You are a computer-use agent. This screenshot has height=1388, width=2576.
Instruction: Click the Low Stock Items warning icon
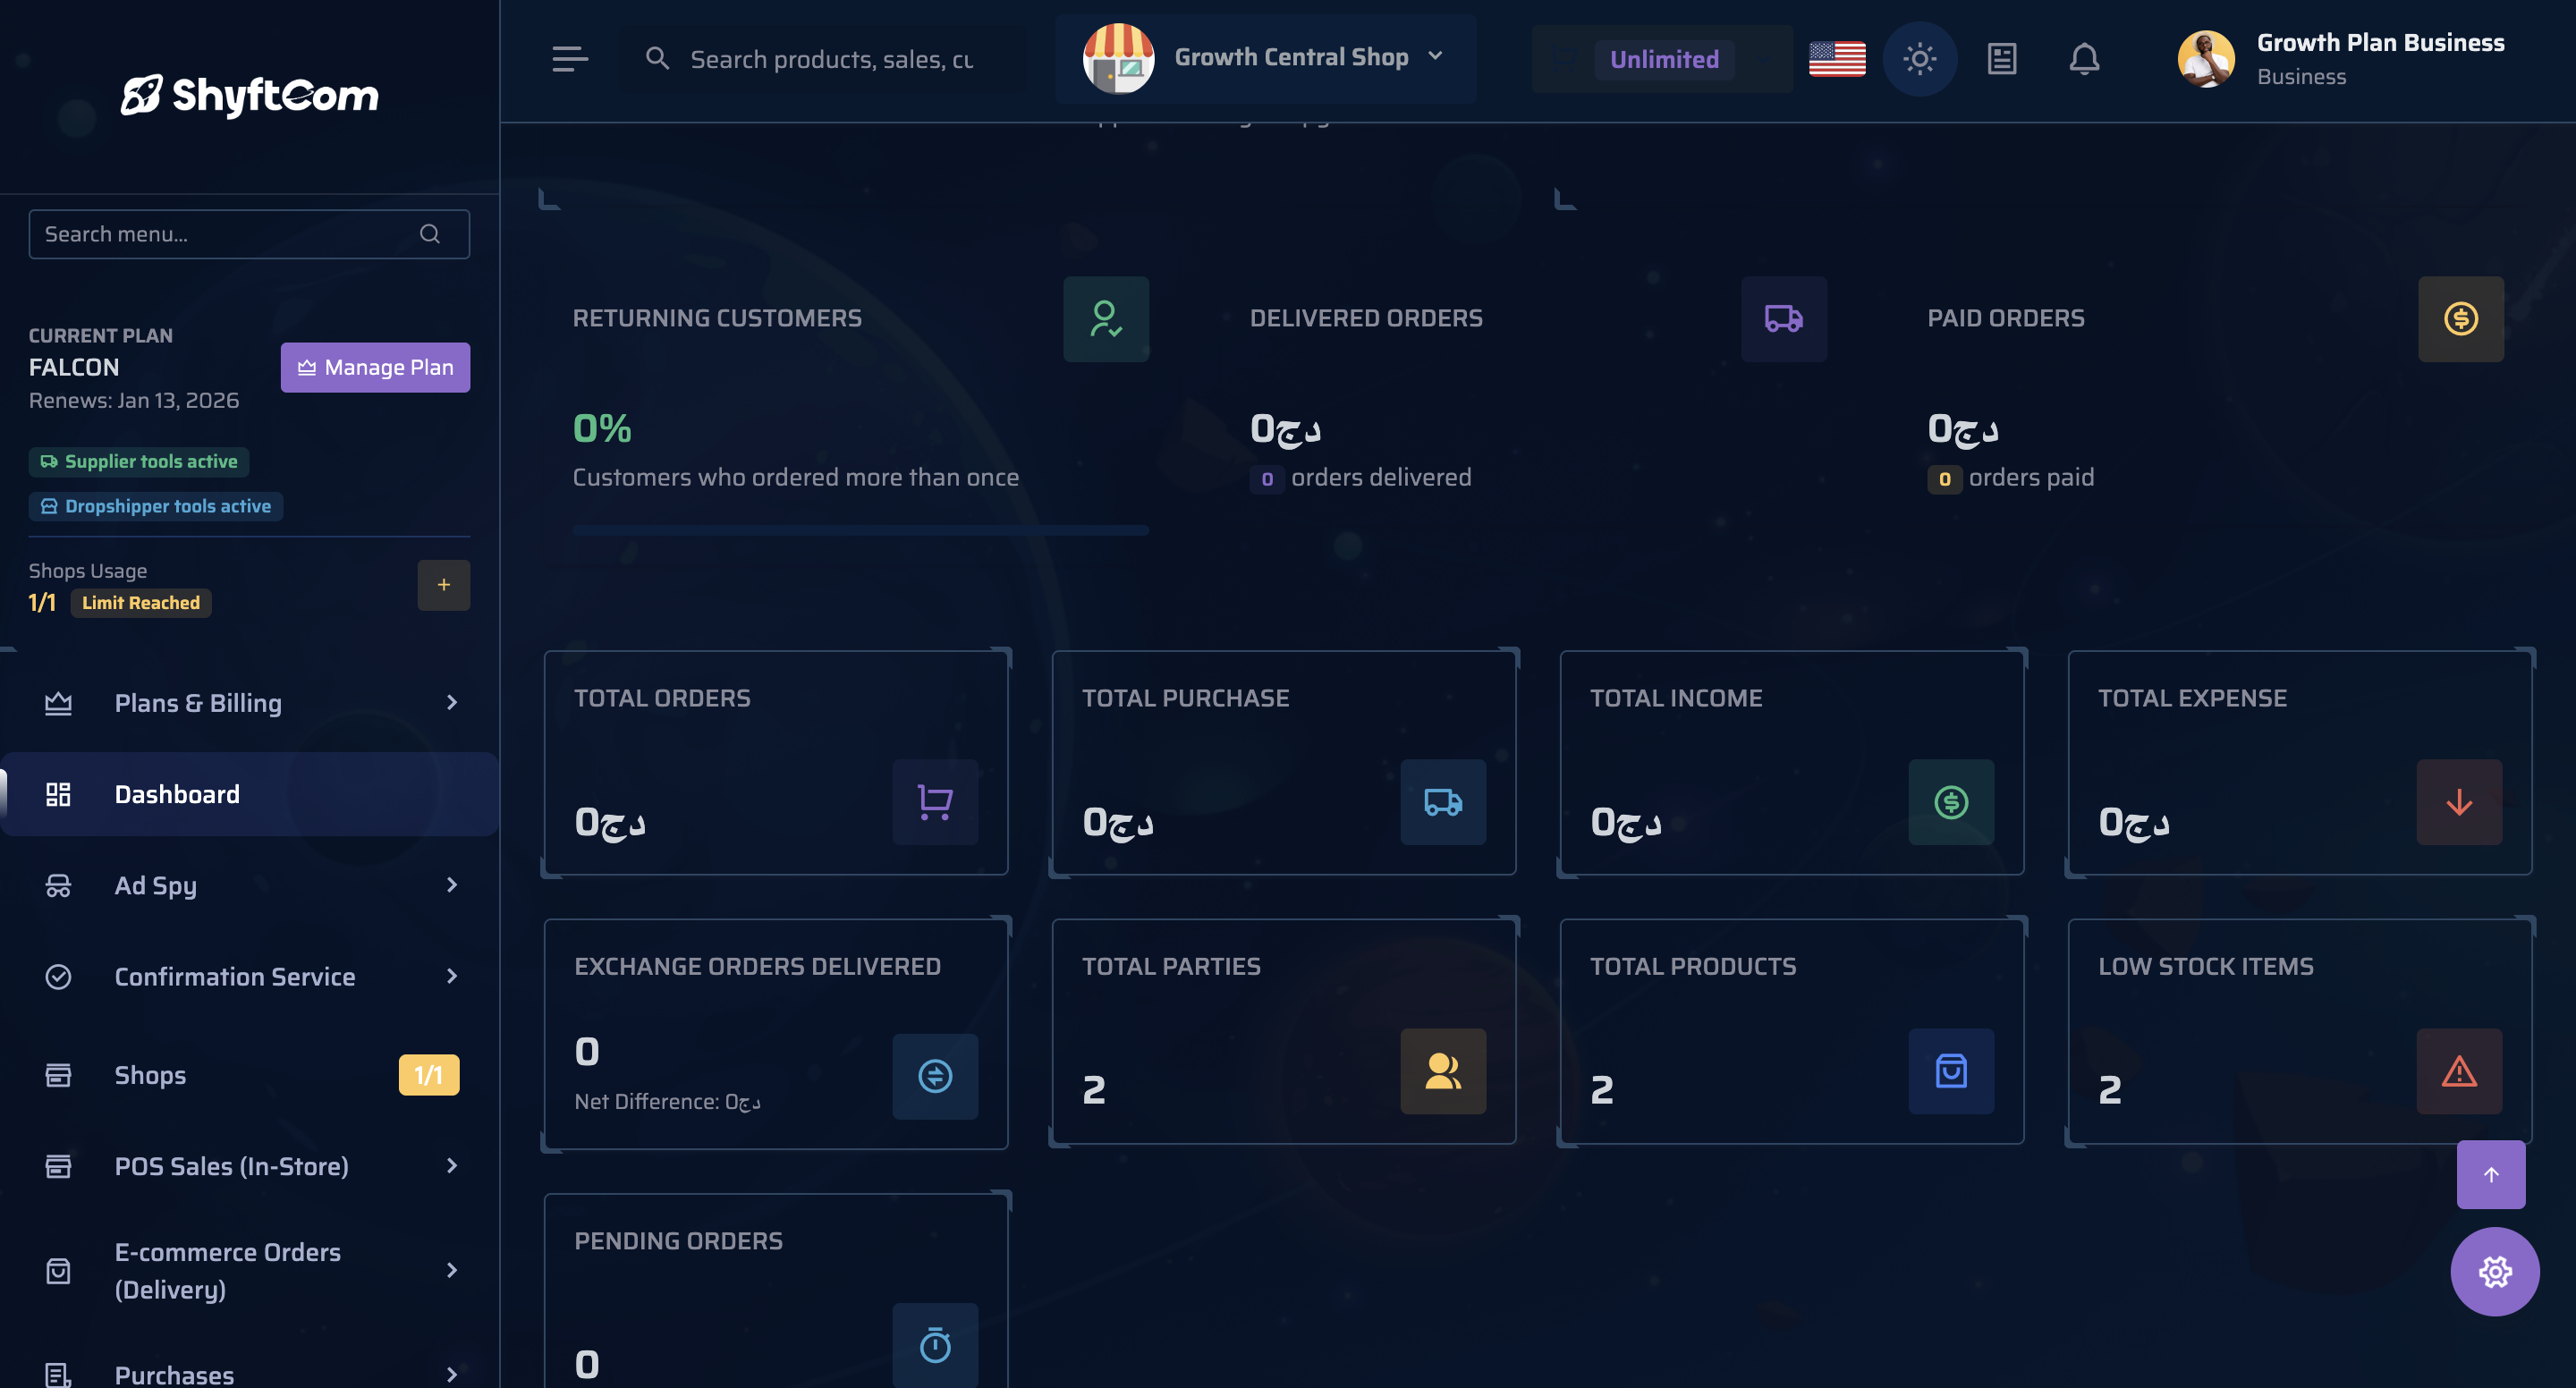point(2458,1071)
